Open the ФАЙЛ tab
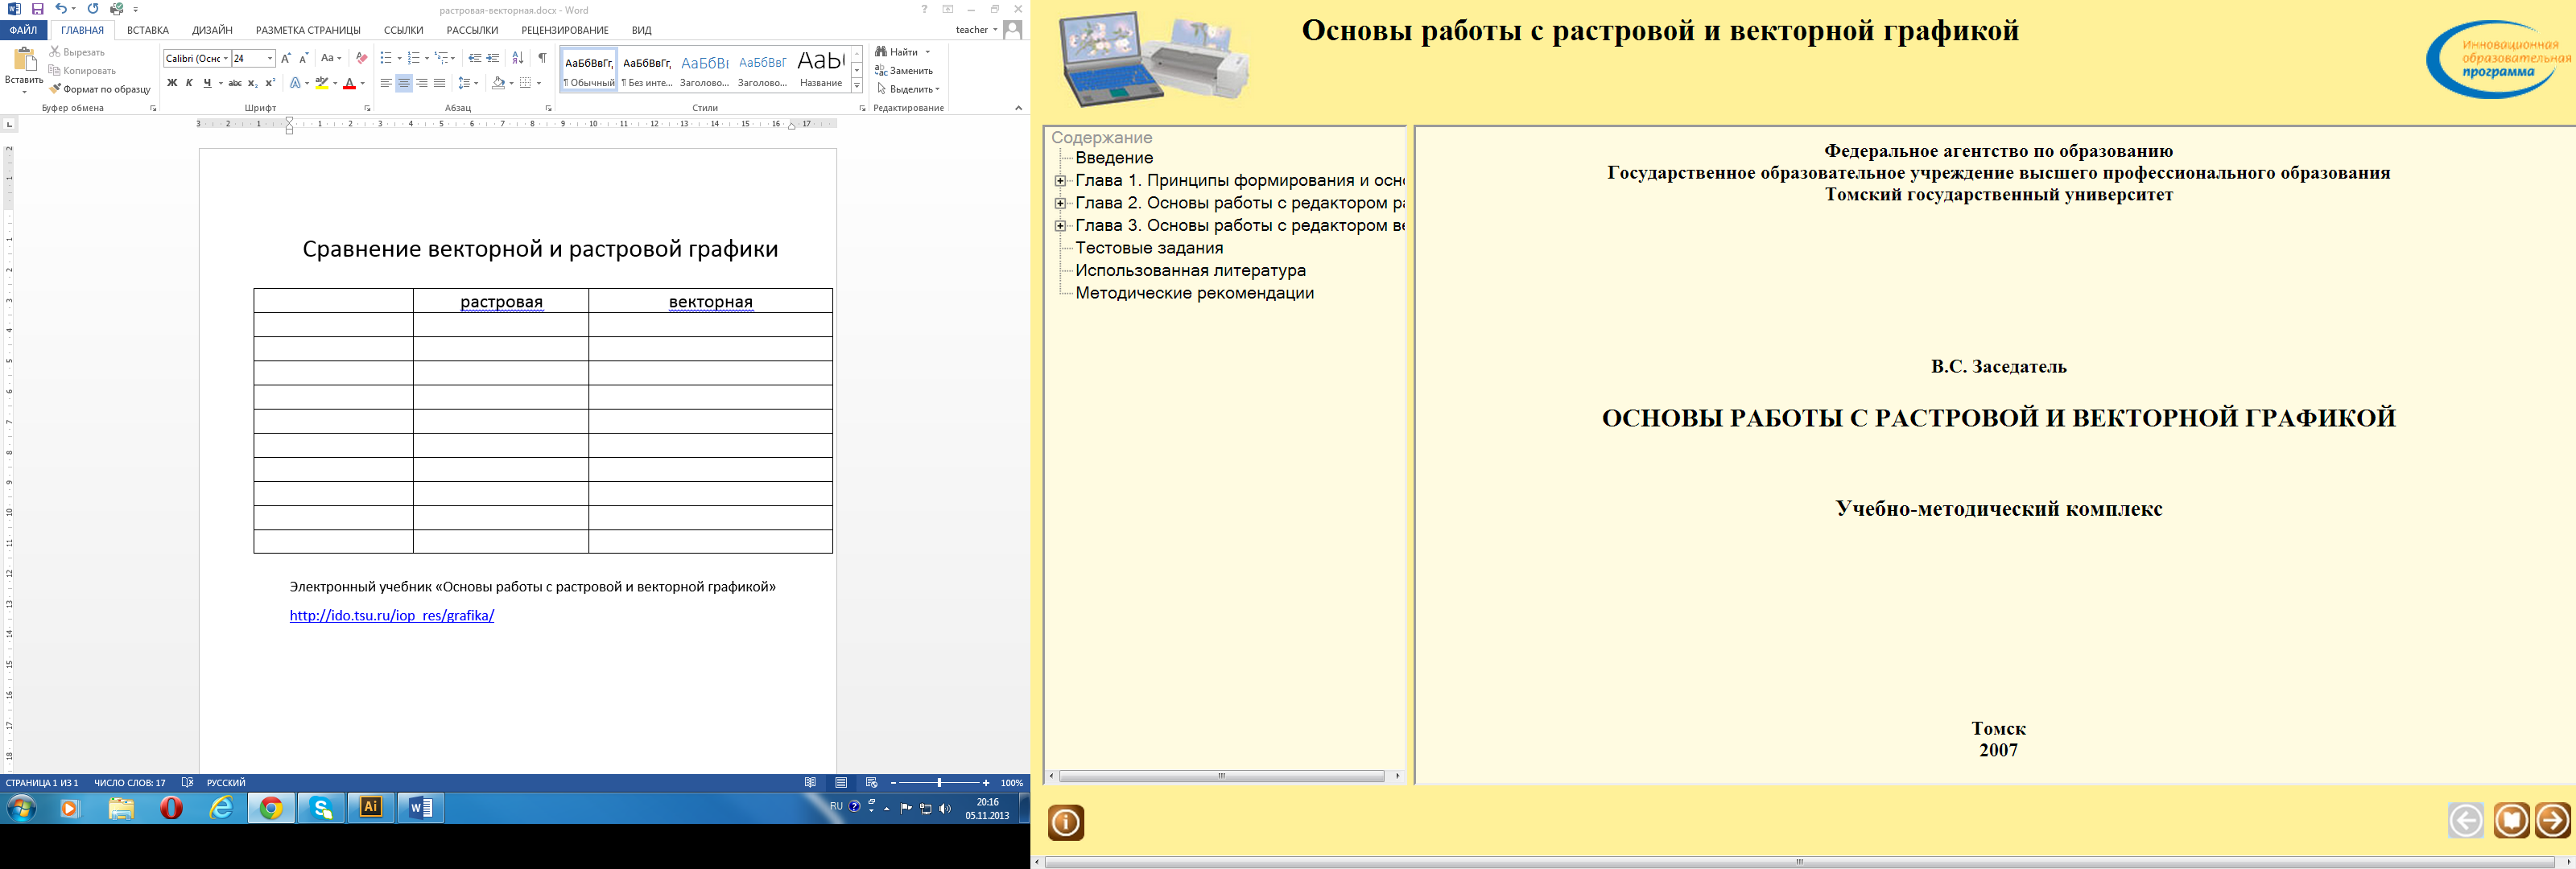Viewport: 2576px width, 869px height. click(x=23, y=30)
